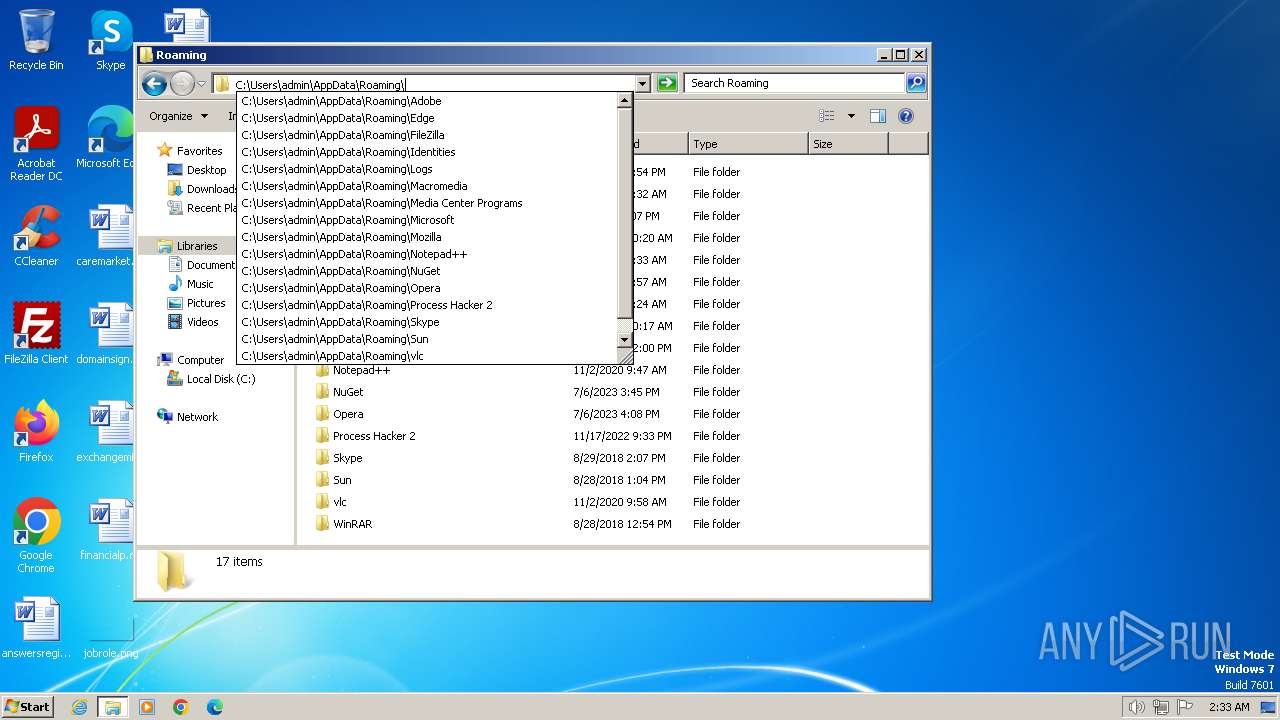Select the Logs path suggestion

click(427, 169)
